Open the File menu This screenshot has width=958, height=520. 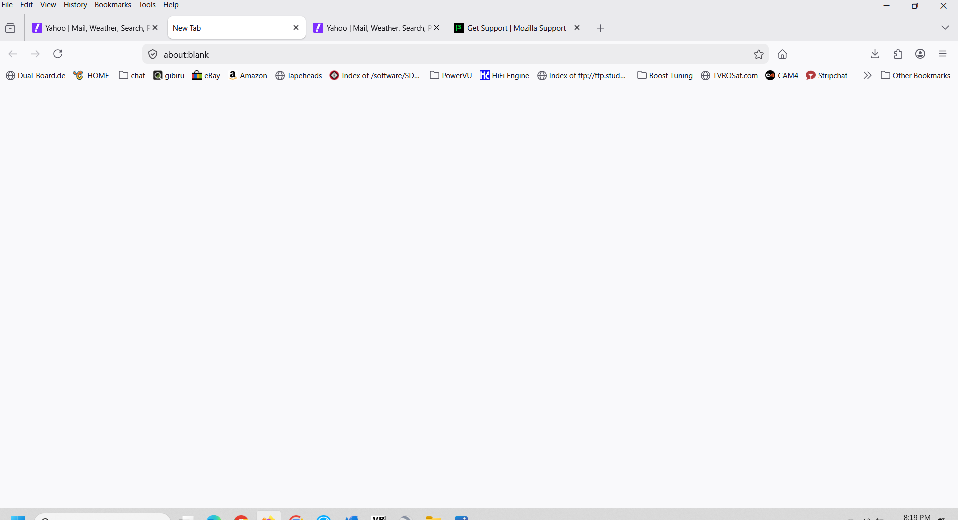click(x=7, y=4)
